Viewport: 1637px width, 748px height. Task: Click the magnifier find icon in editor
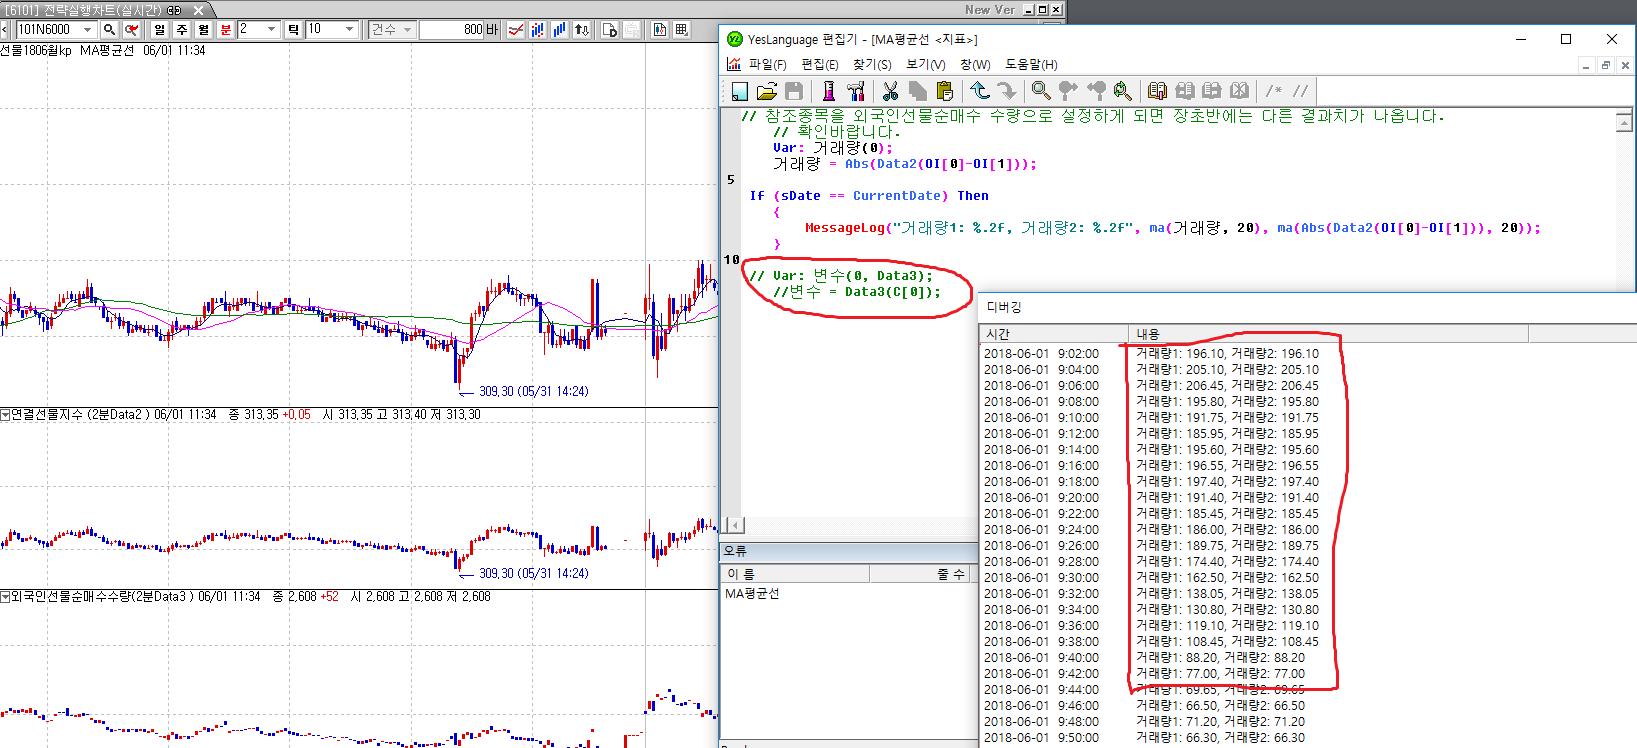click(x=1041, y=91)
